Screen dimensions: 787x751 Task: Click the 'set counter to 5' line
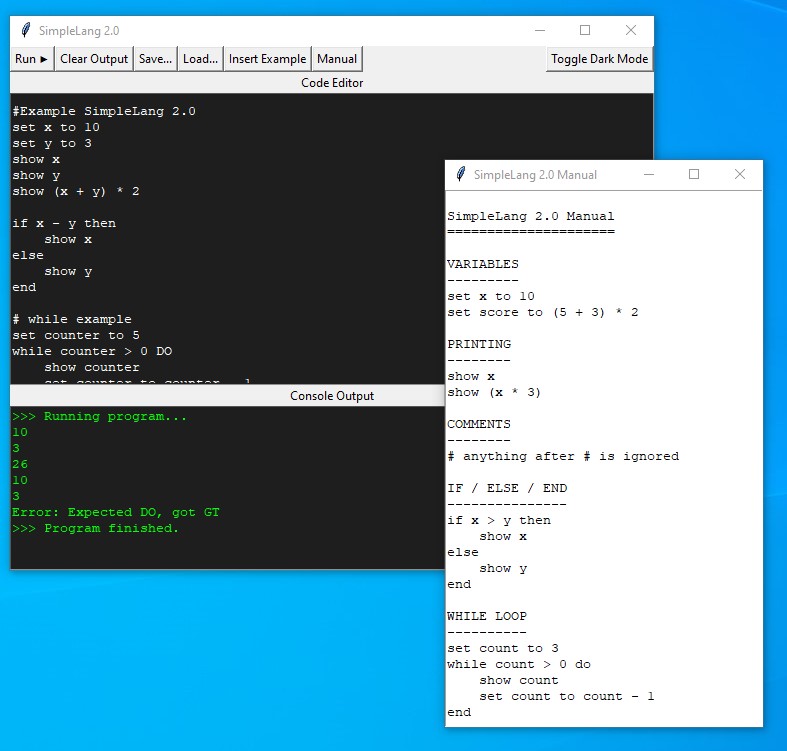76,335
